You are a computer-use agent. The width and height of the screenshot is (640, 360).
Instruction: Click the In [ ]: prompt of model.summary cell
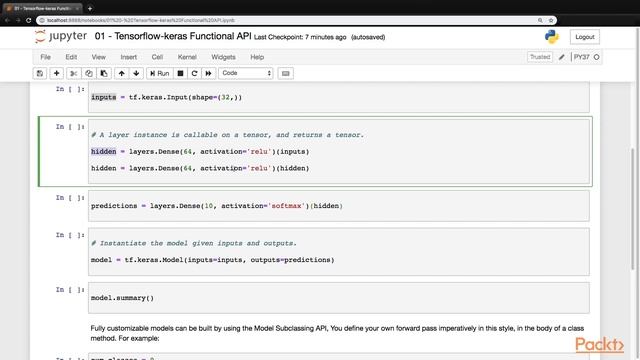tap(70, 290)
